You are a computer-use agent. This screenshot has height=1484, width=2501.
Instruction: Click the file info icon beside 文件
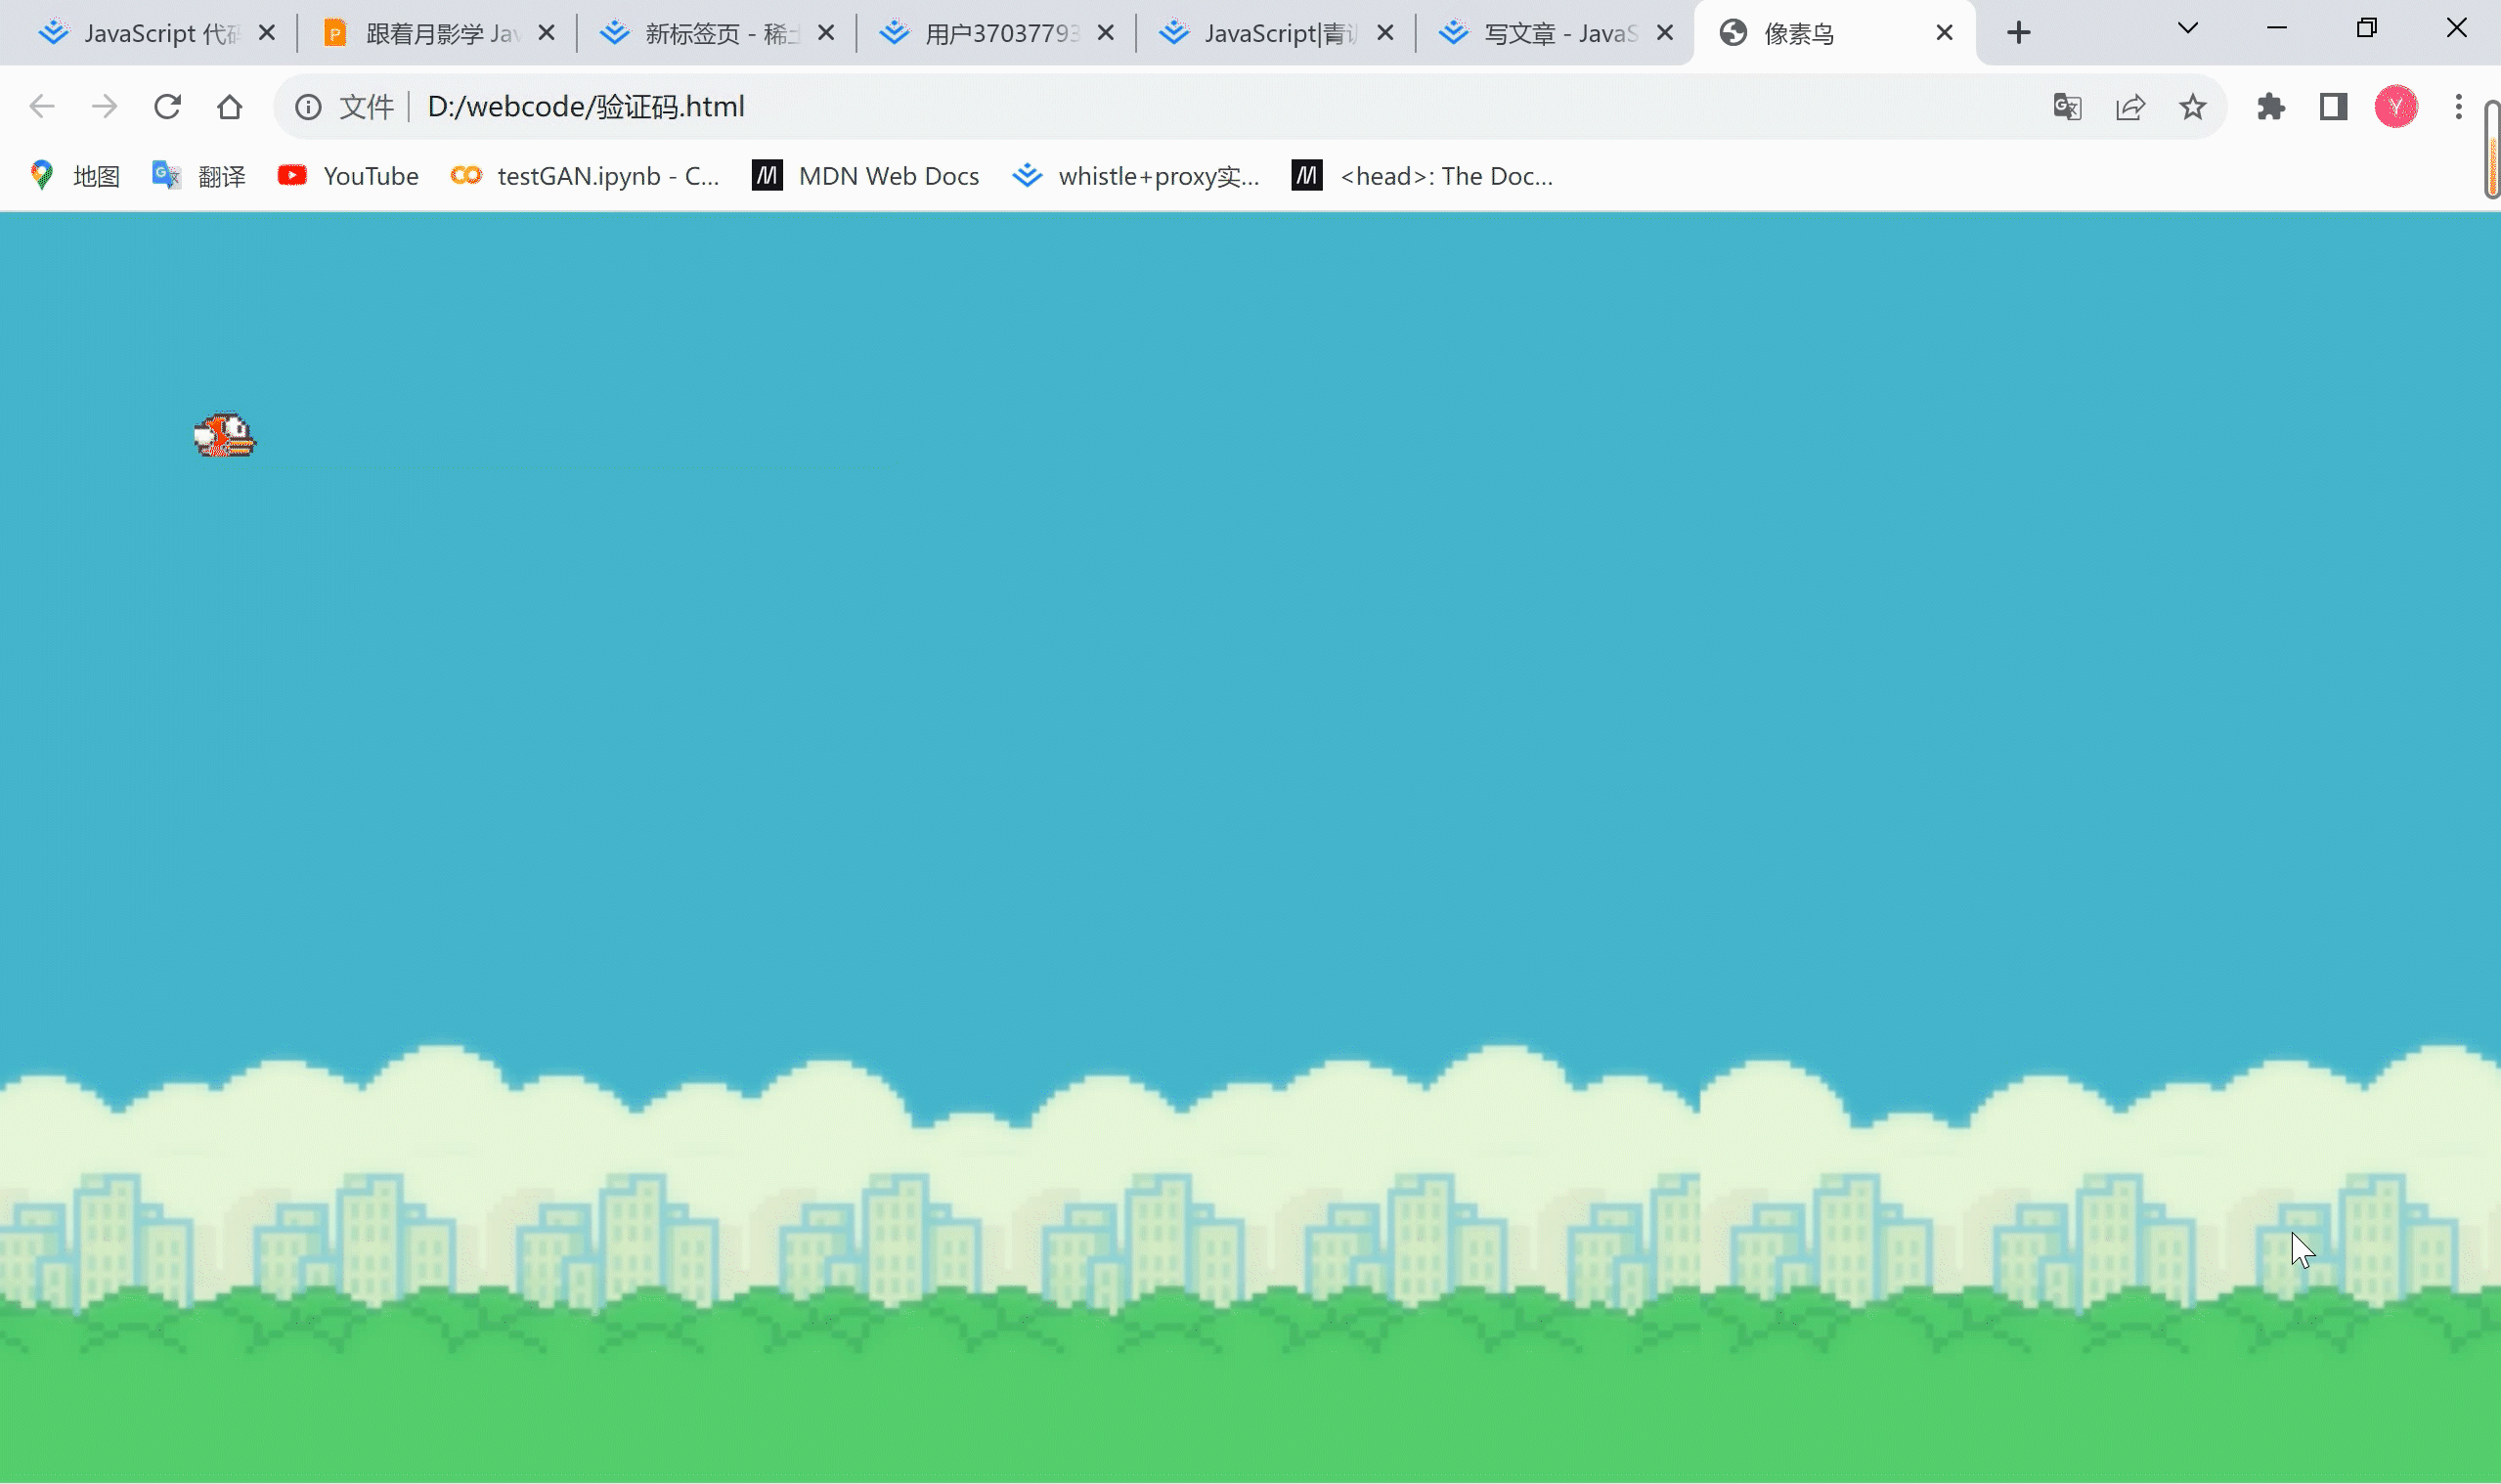pos(308,106)
